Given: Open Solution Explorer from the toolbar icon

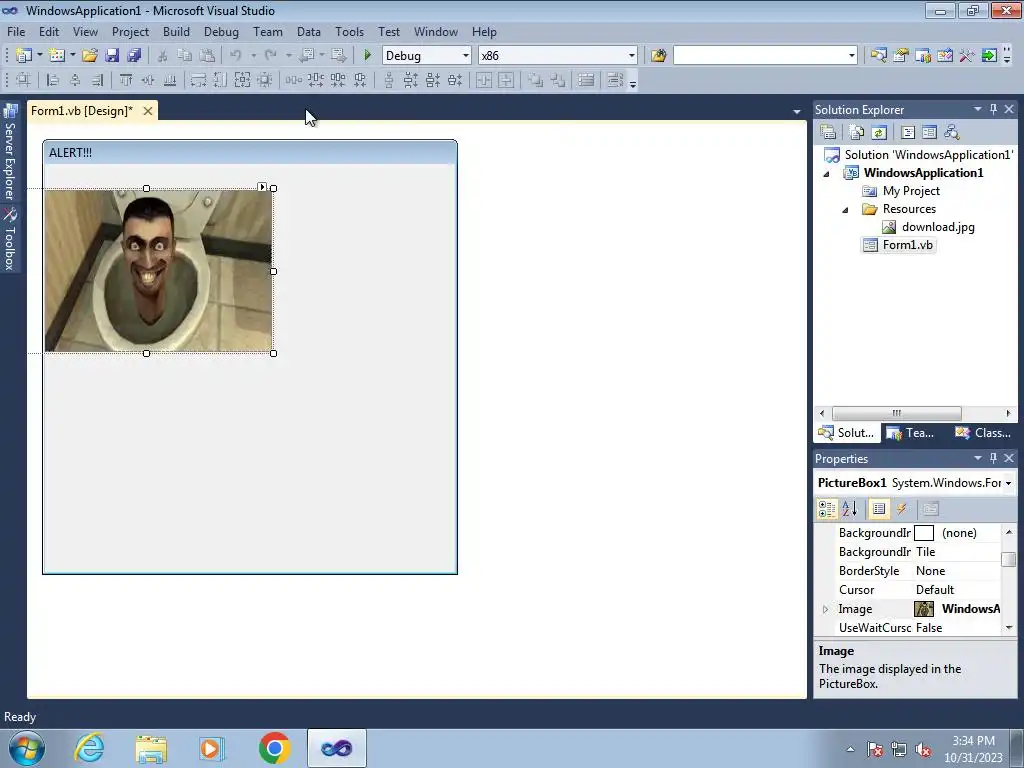Looking at the screenshot, I should coord(878,56).
